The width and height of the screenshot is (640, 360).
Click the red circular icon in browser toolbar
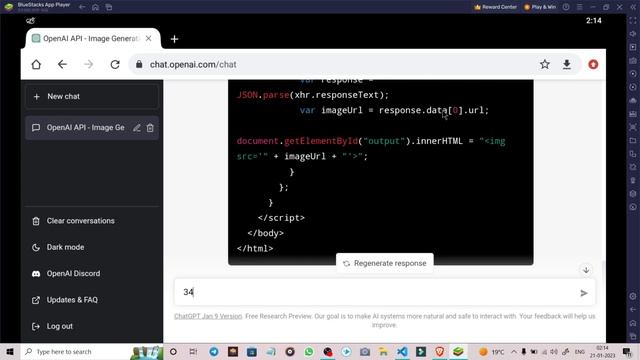click(593, 64)
